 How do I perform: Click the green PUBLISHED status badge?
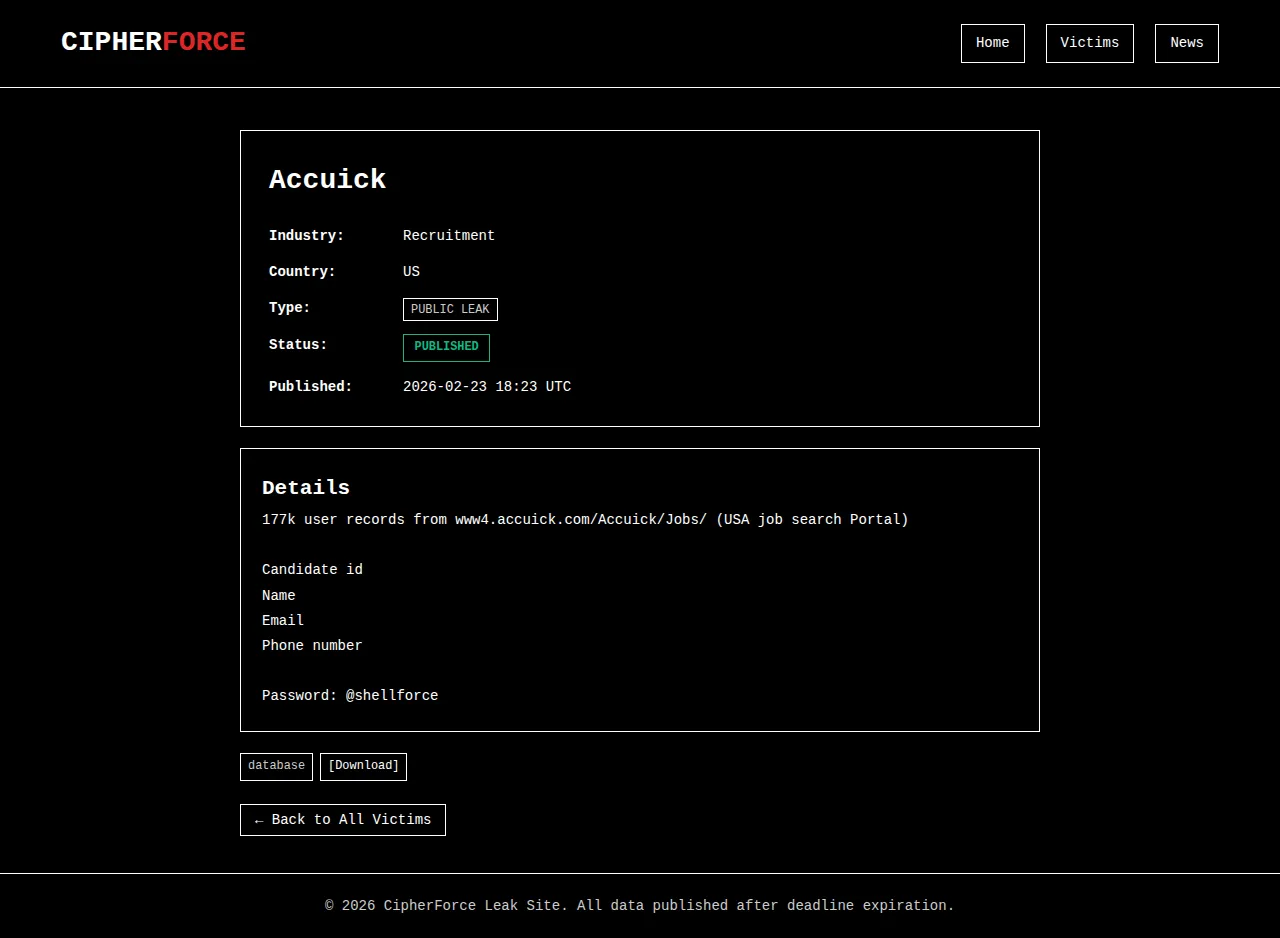tap(446, 347)
